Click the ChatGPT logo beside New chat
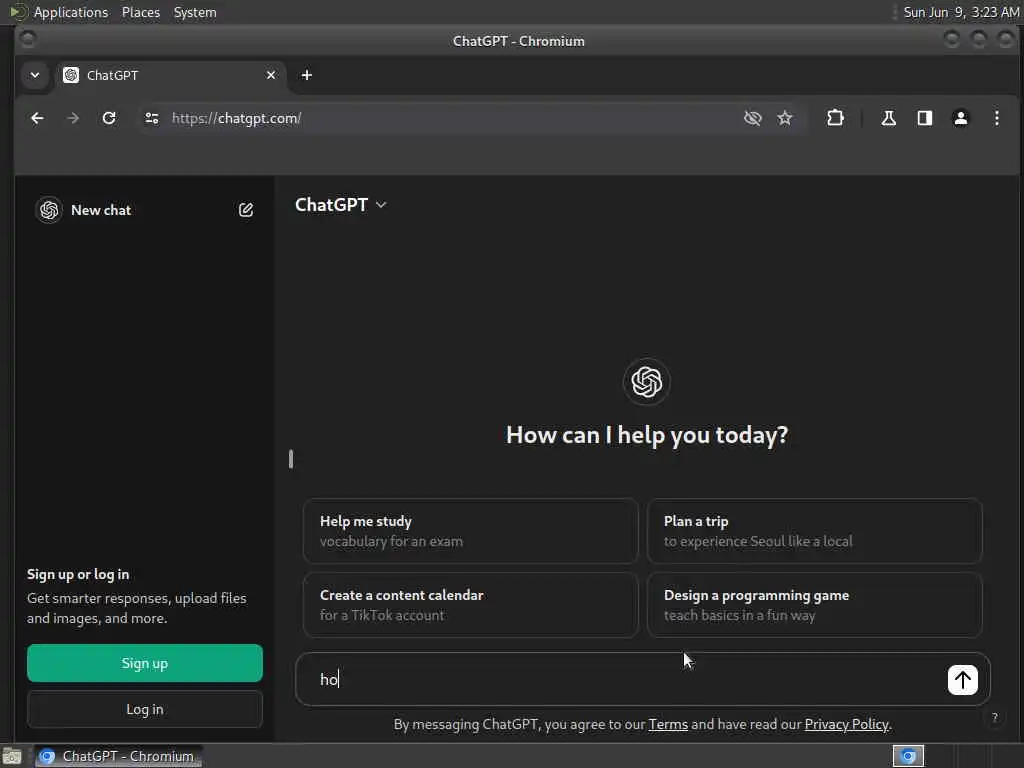 coord(49,210)
